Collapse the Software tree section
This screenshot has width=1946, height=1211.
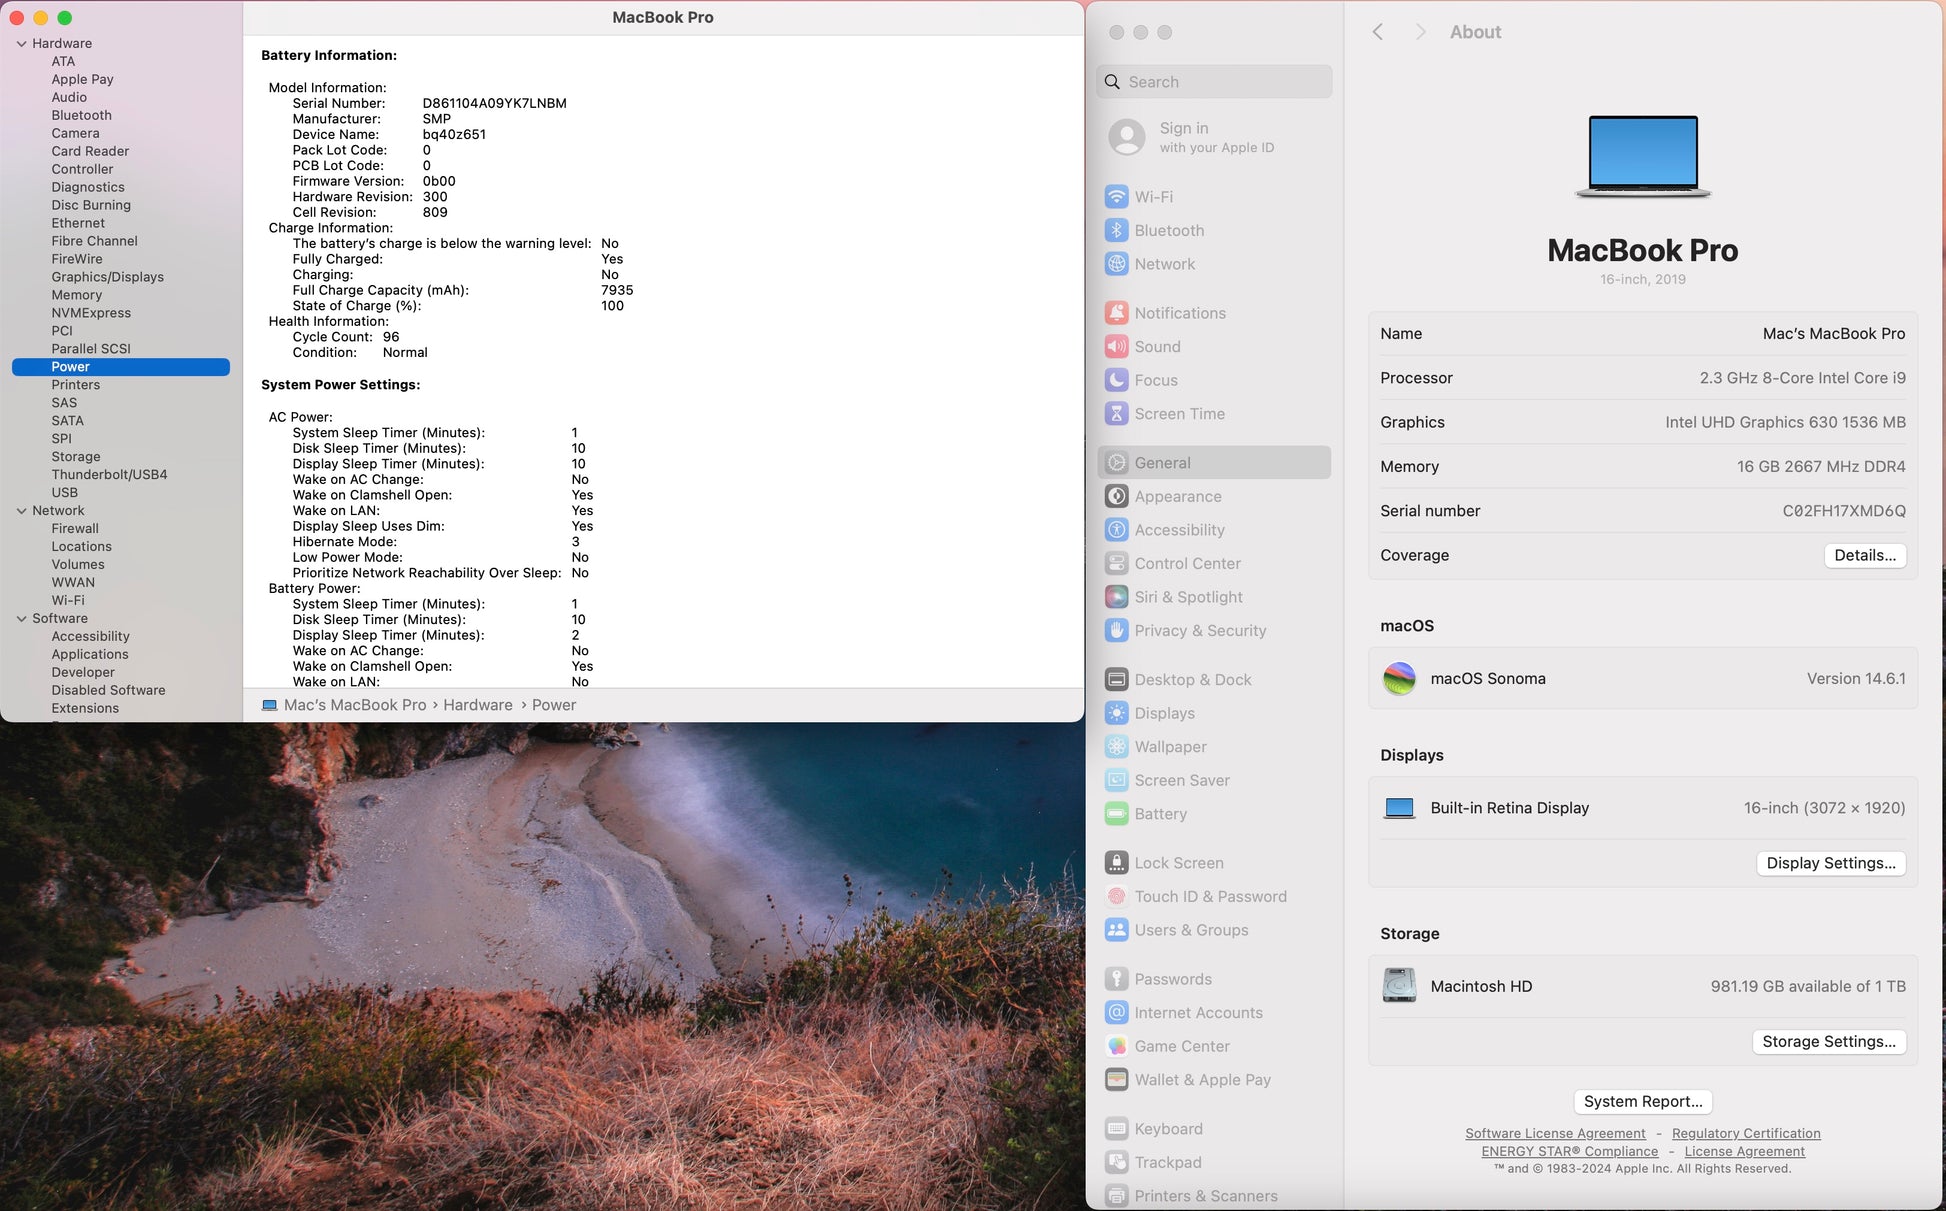pyautogui.click(x=21, y=619)
